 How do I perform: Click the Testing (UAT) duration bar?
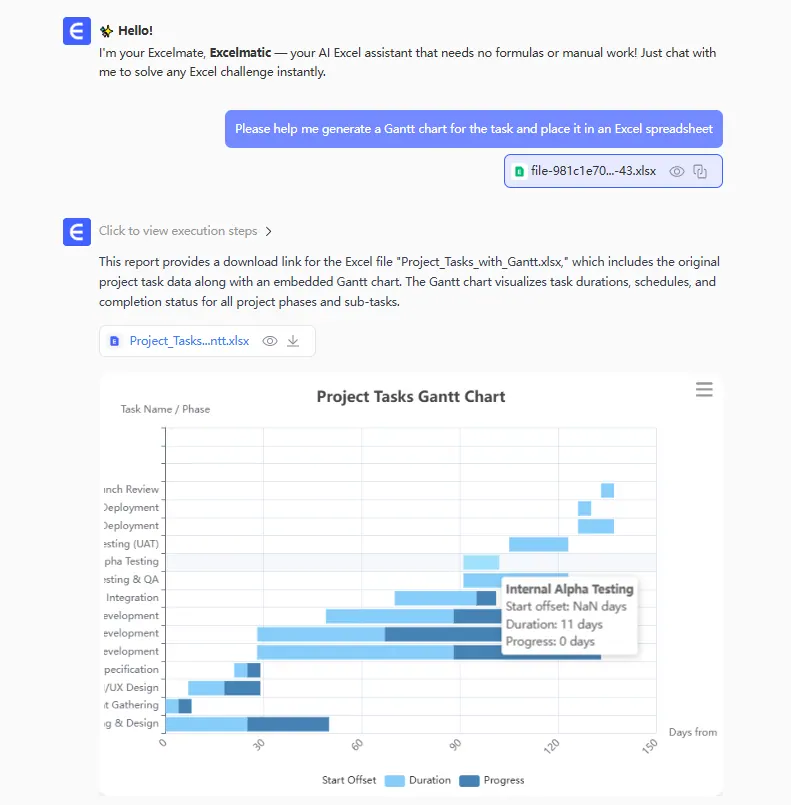(x=538, y=544)
